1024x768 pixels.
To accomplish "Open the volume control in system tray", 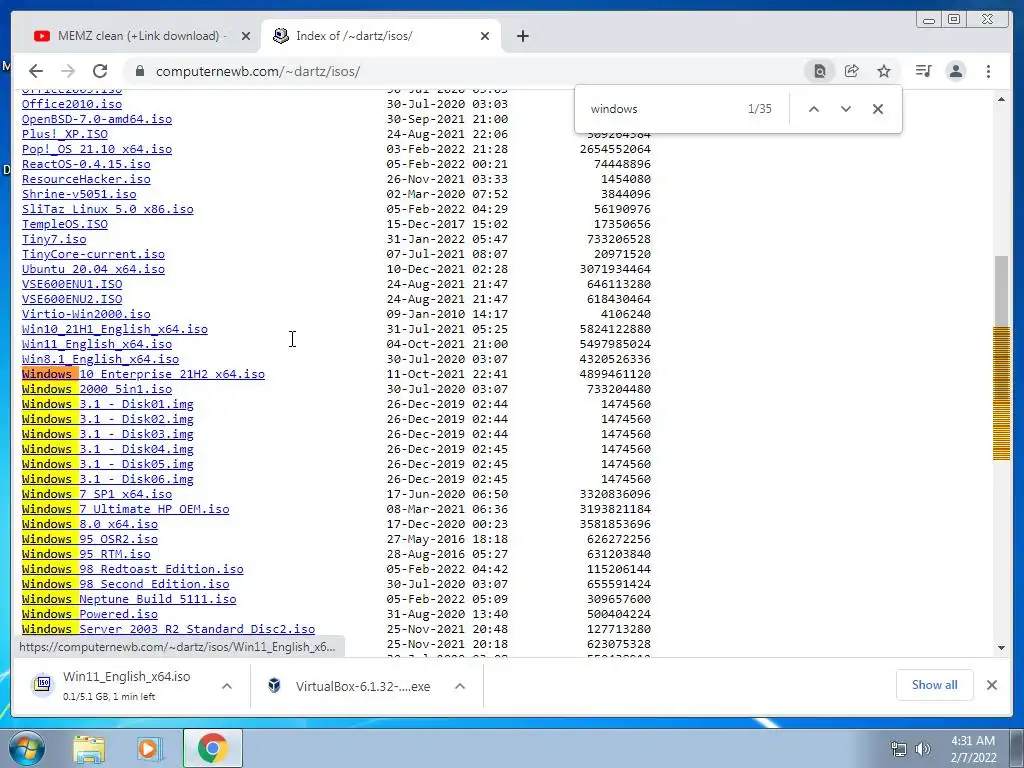I will (x=923, y=749).
